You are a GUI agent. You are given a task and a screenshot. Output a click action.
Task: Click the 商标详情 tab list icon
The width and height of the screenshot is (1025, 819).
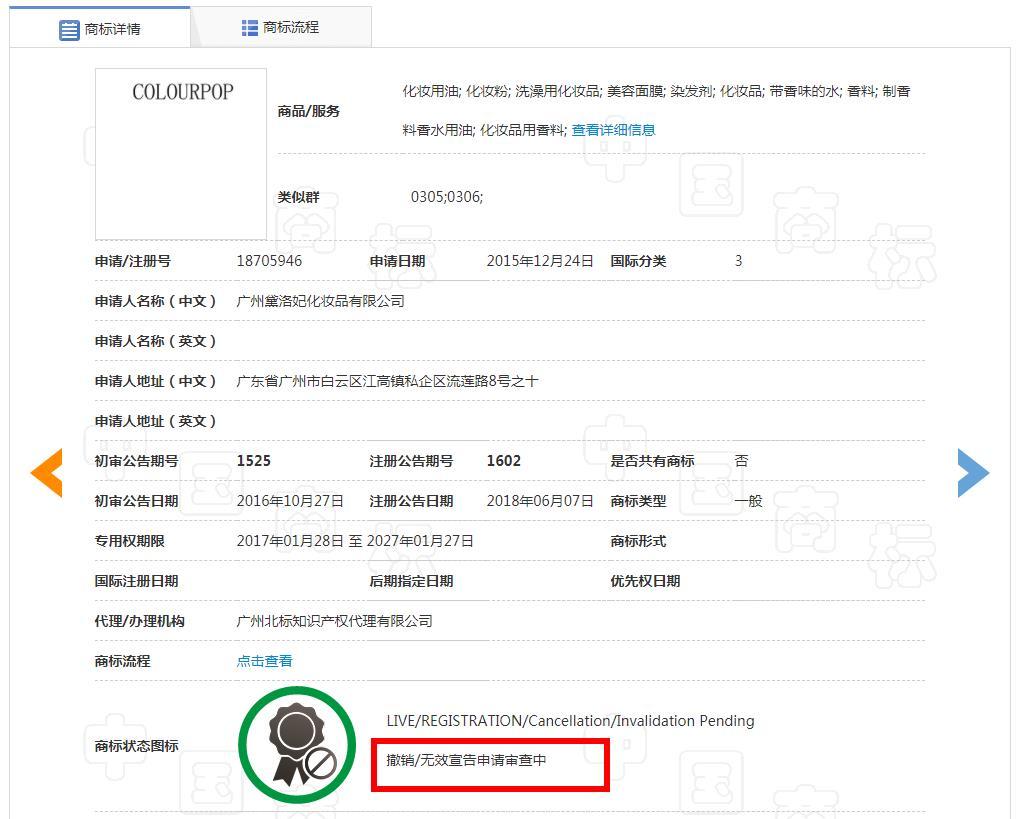(69, 30)
